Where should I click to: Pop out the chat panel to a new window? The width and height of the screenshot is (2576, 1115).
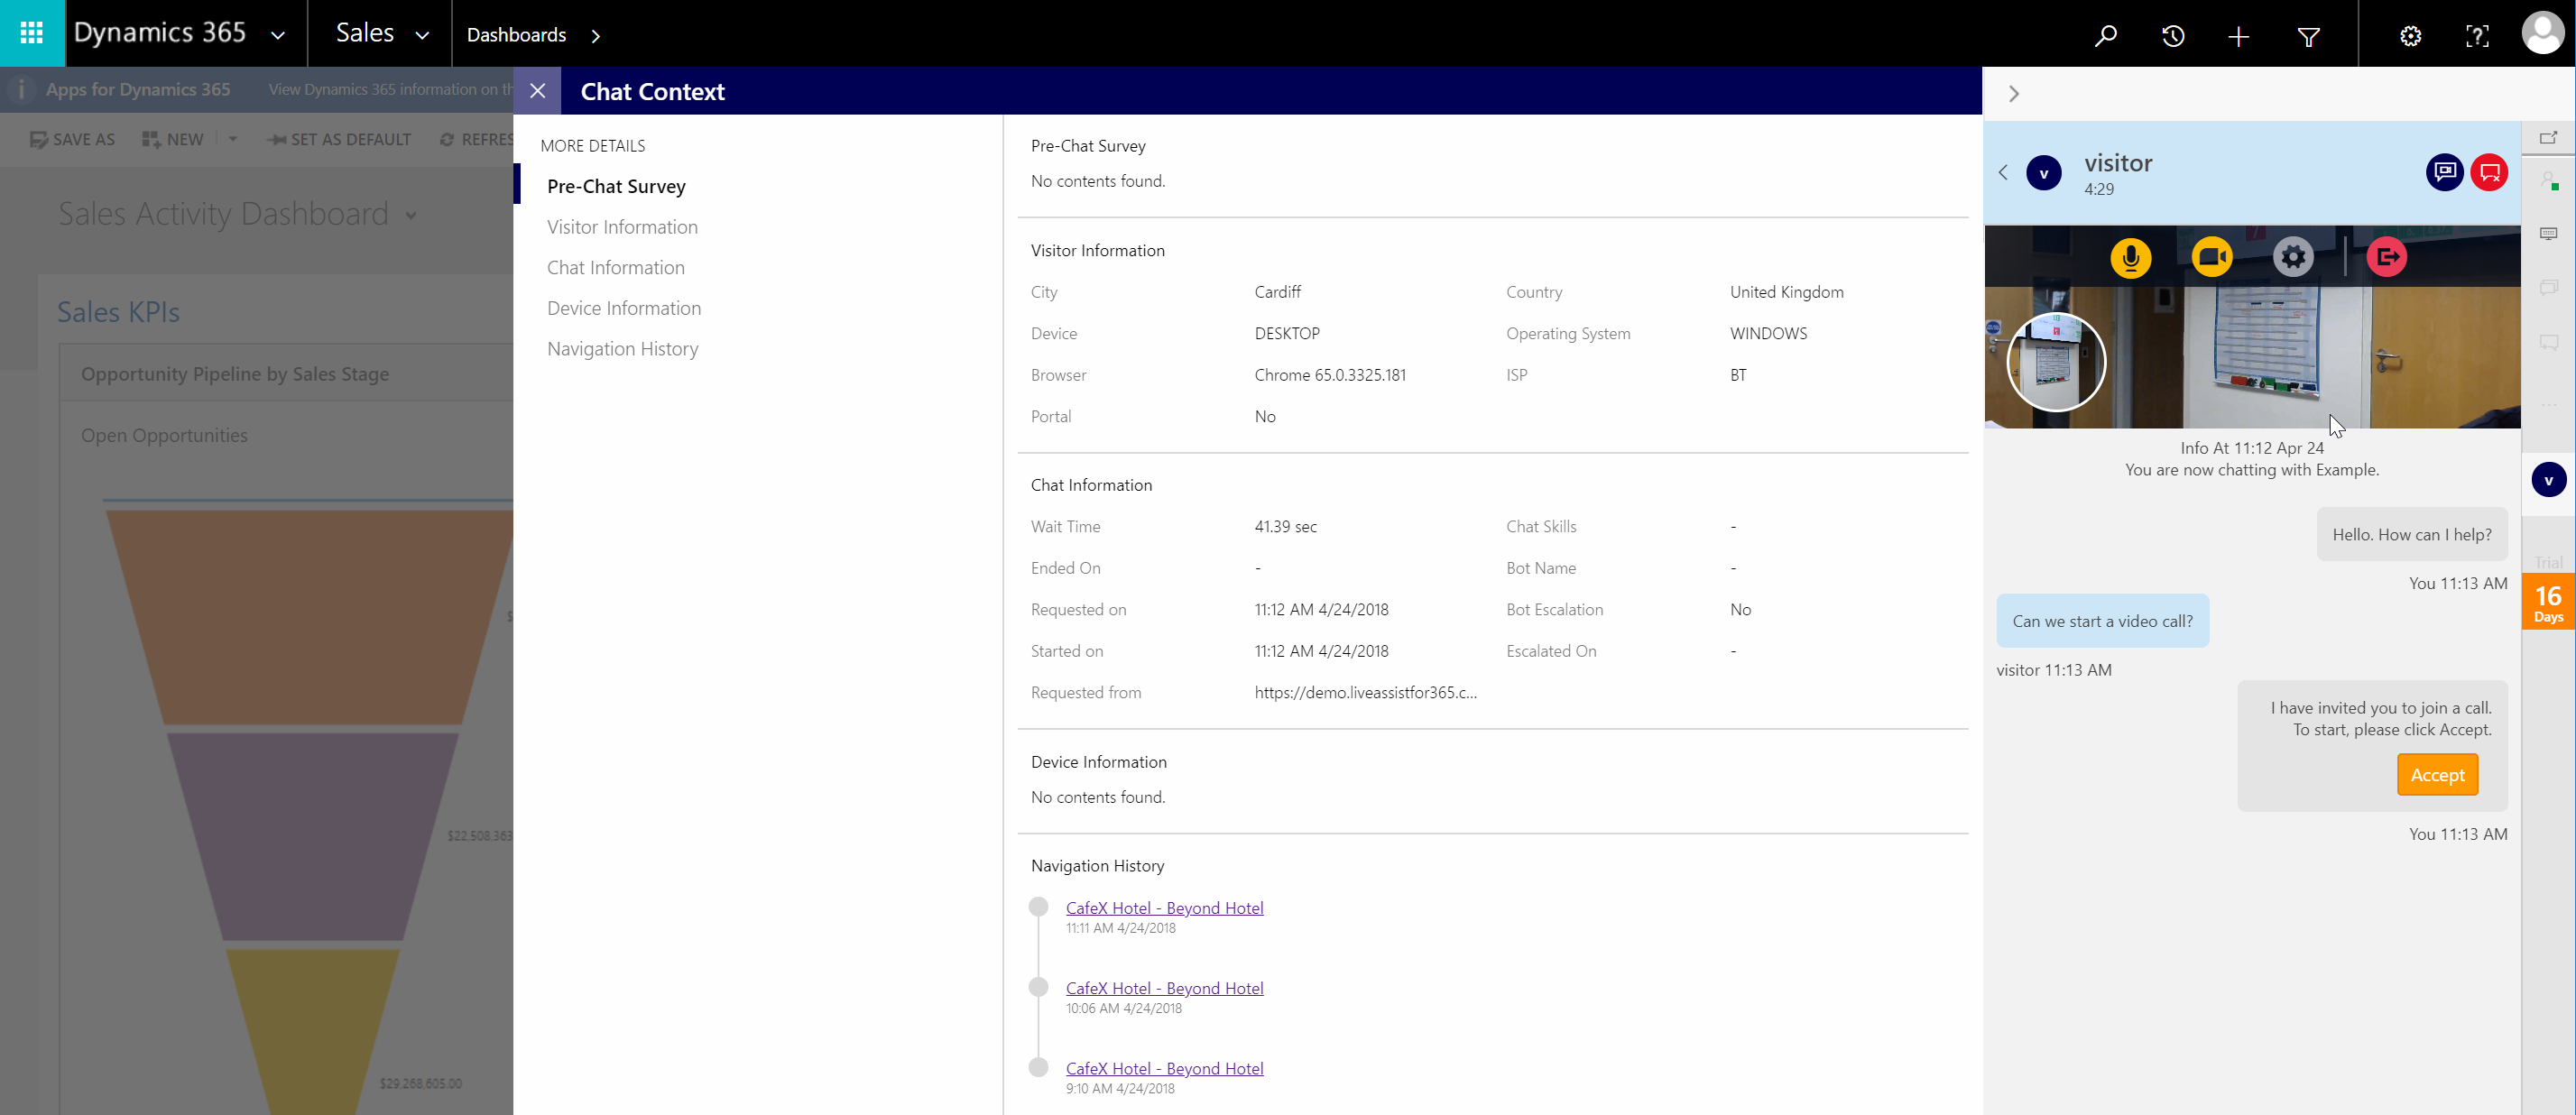click(2548, 138)
